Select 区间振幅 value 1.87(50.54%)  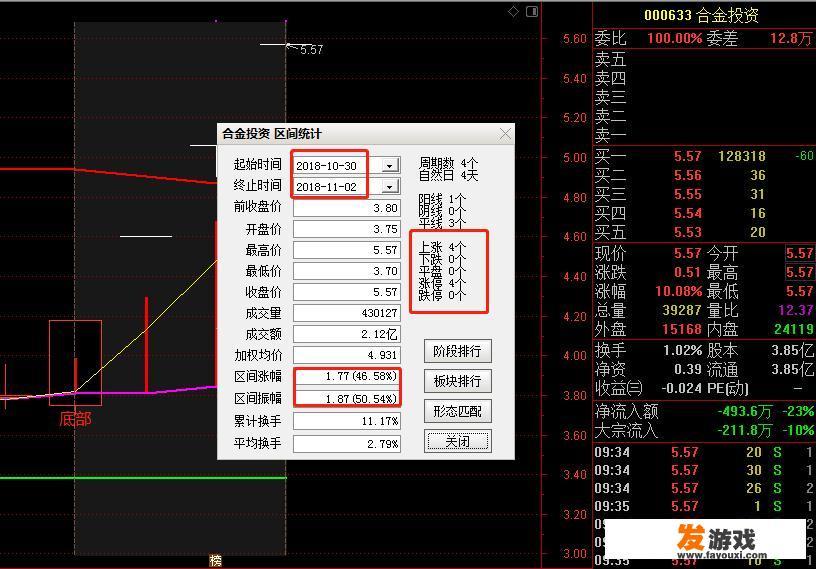coord(347,399)
